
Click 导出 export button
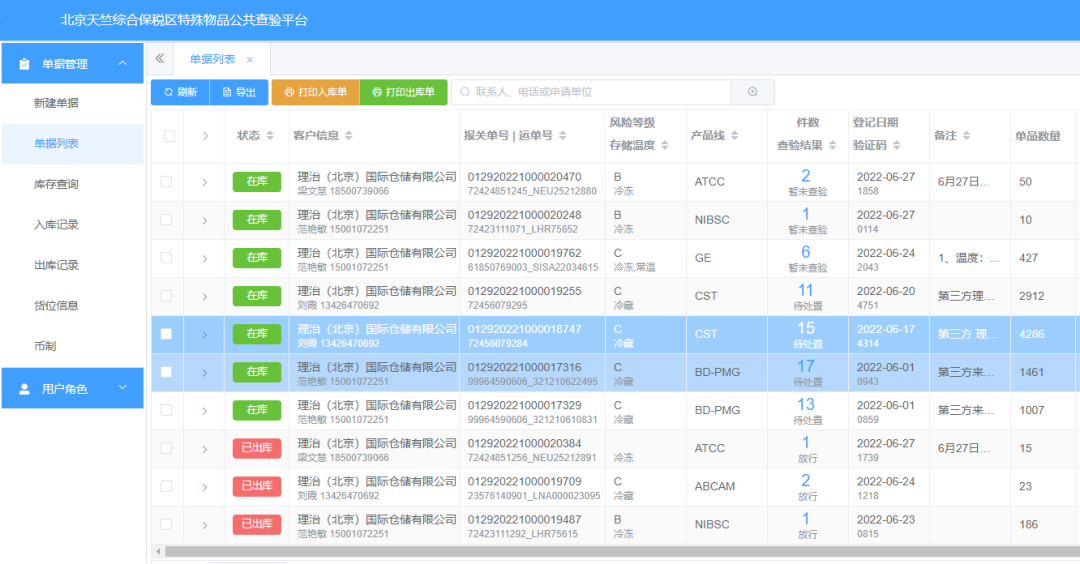point(238,92)
